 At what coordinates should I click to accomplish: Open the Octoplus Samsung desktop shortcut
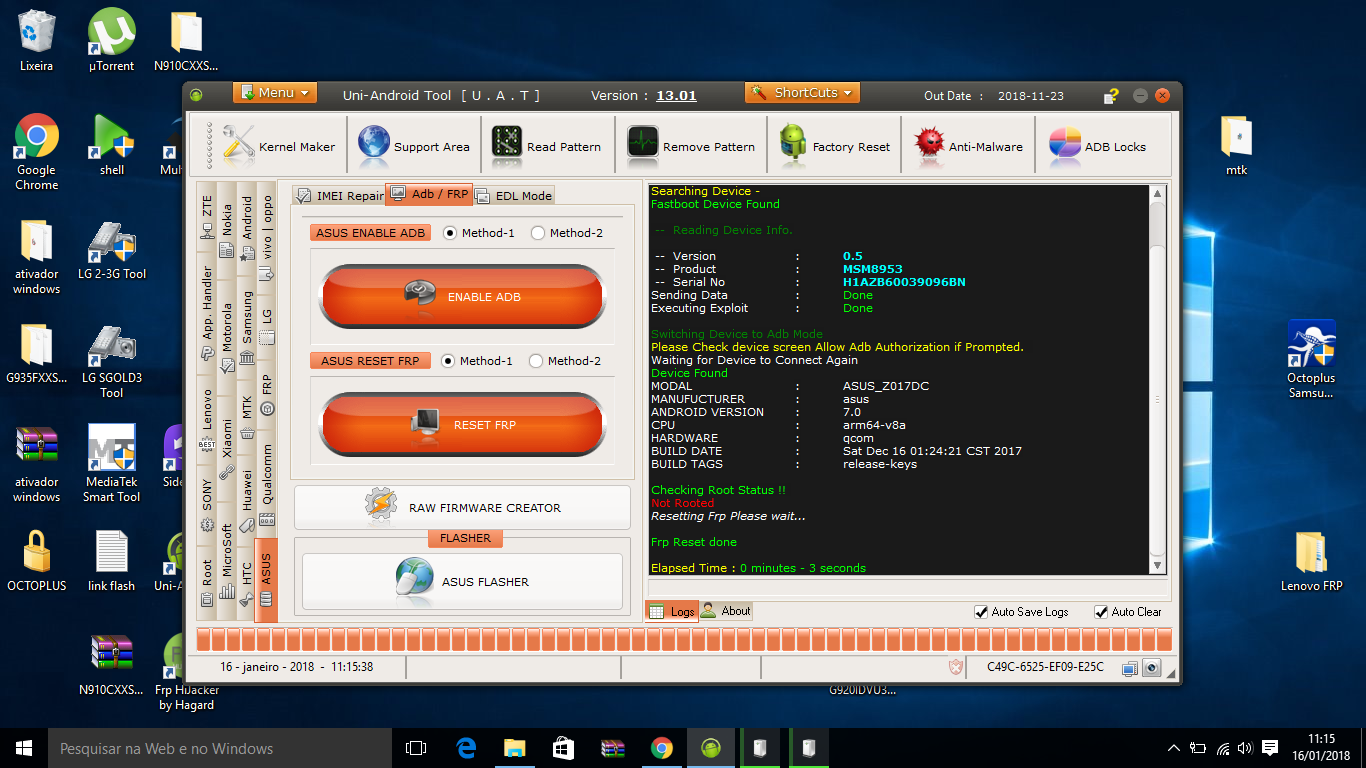point(1311,359)
